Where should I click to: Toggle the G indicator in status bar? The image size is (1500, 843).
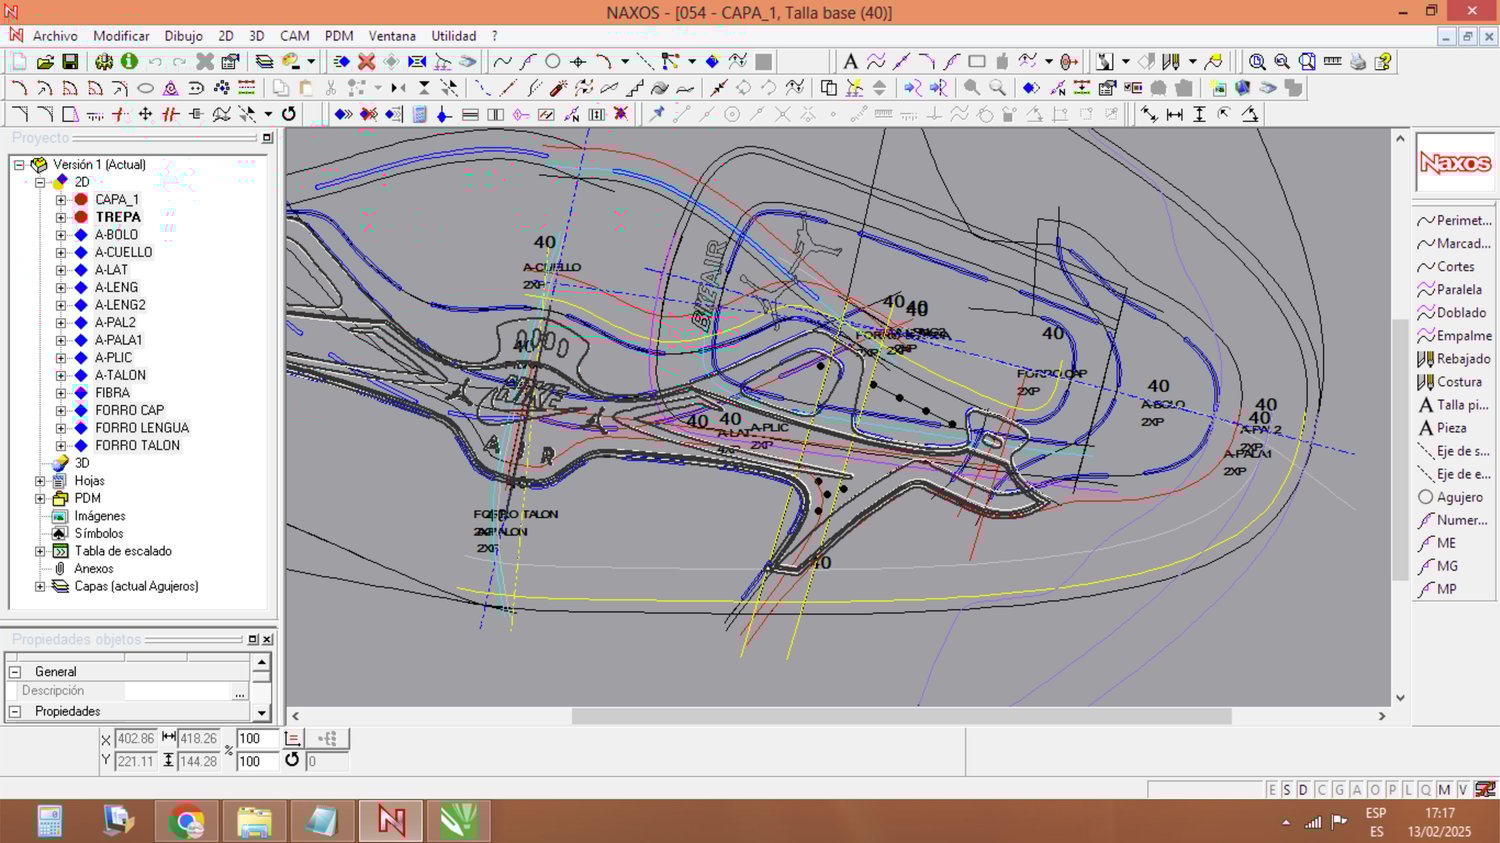(x=1339, y=790)
